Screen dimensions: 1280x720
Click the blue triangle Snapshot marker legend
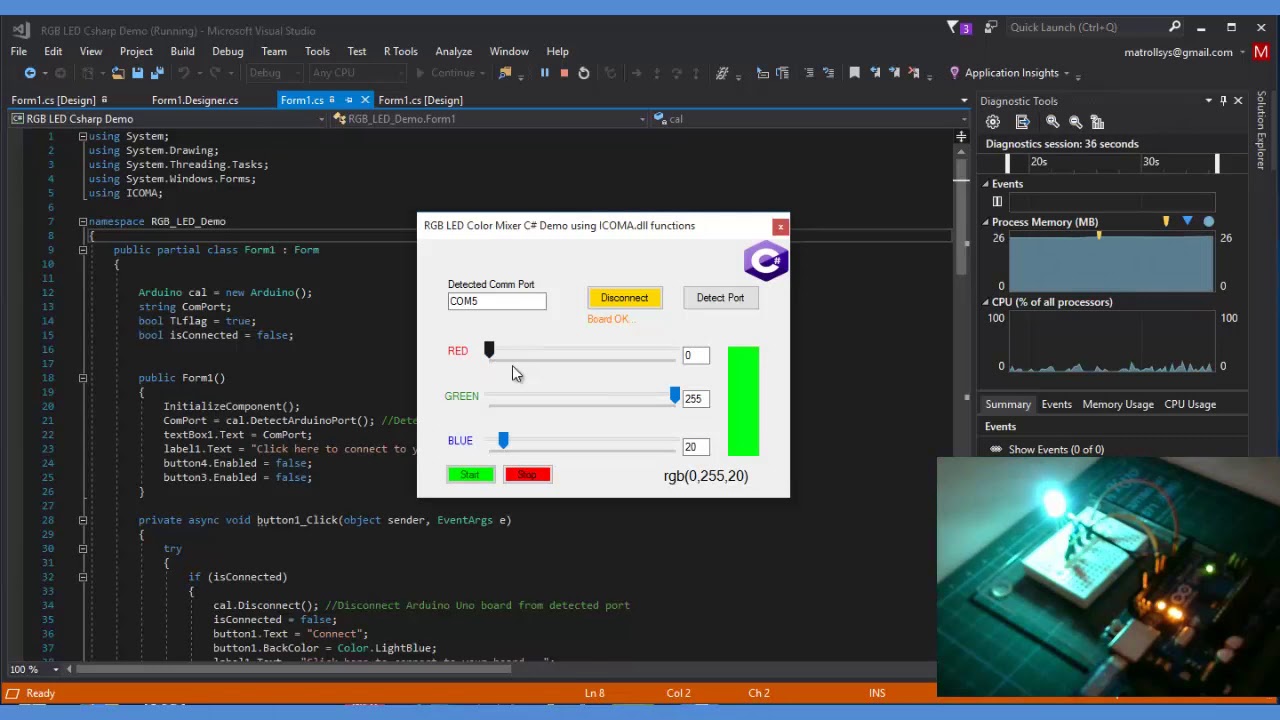click(x=1187, y=222)
